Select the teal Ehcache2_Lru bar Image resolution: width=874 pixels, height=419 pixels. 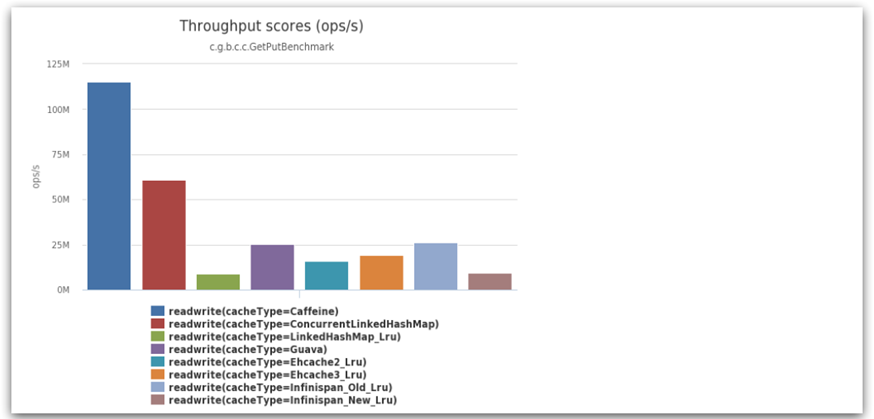327,276
